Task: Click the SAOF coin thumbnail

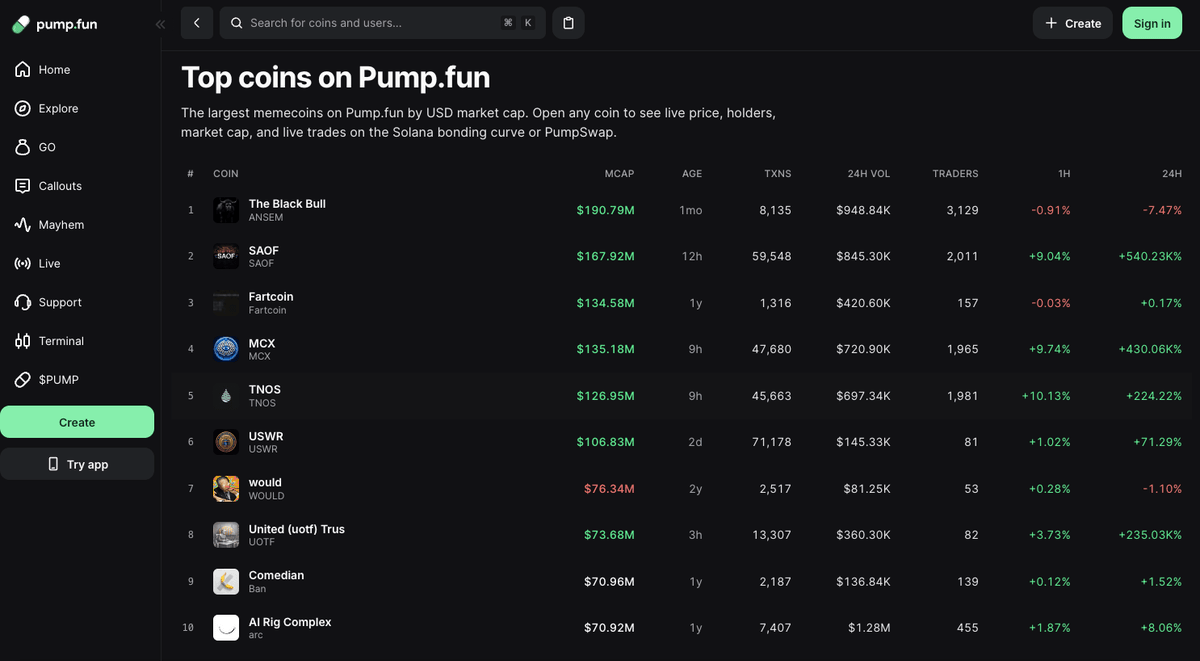Action: pos(226,256)
